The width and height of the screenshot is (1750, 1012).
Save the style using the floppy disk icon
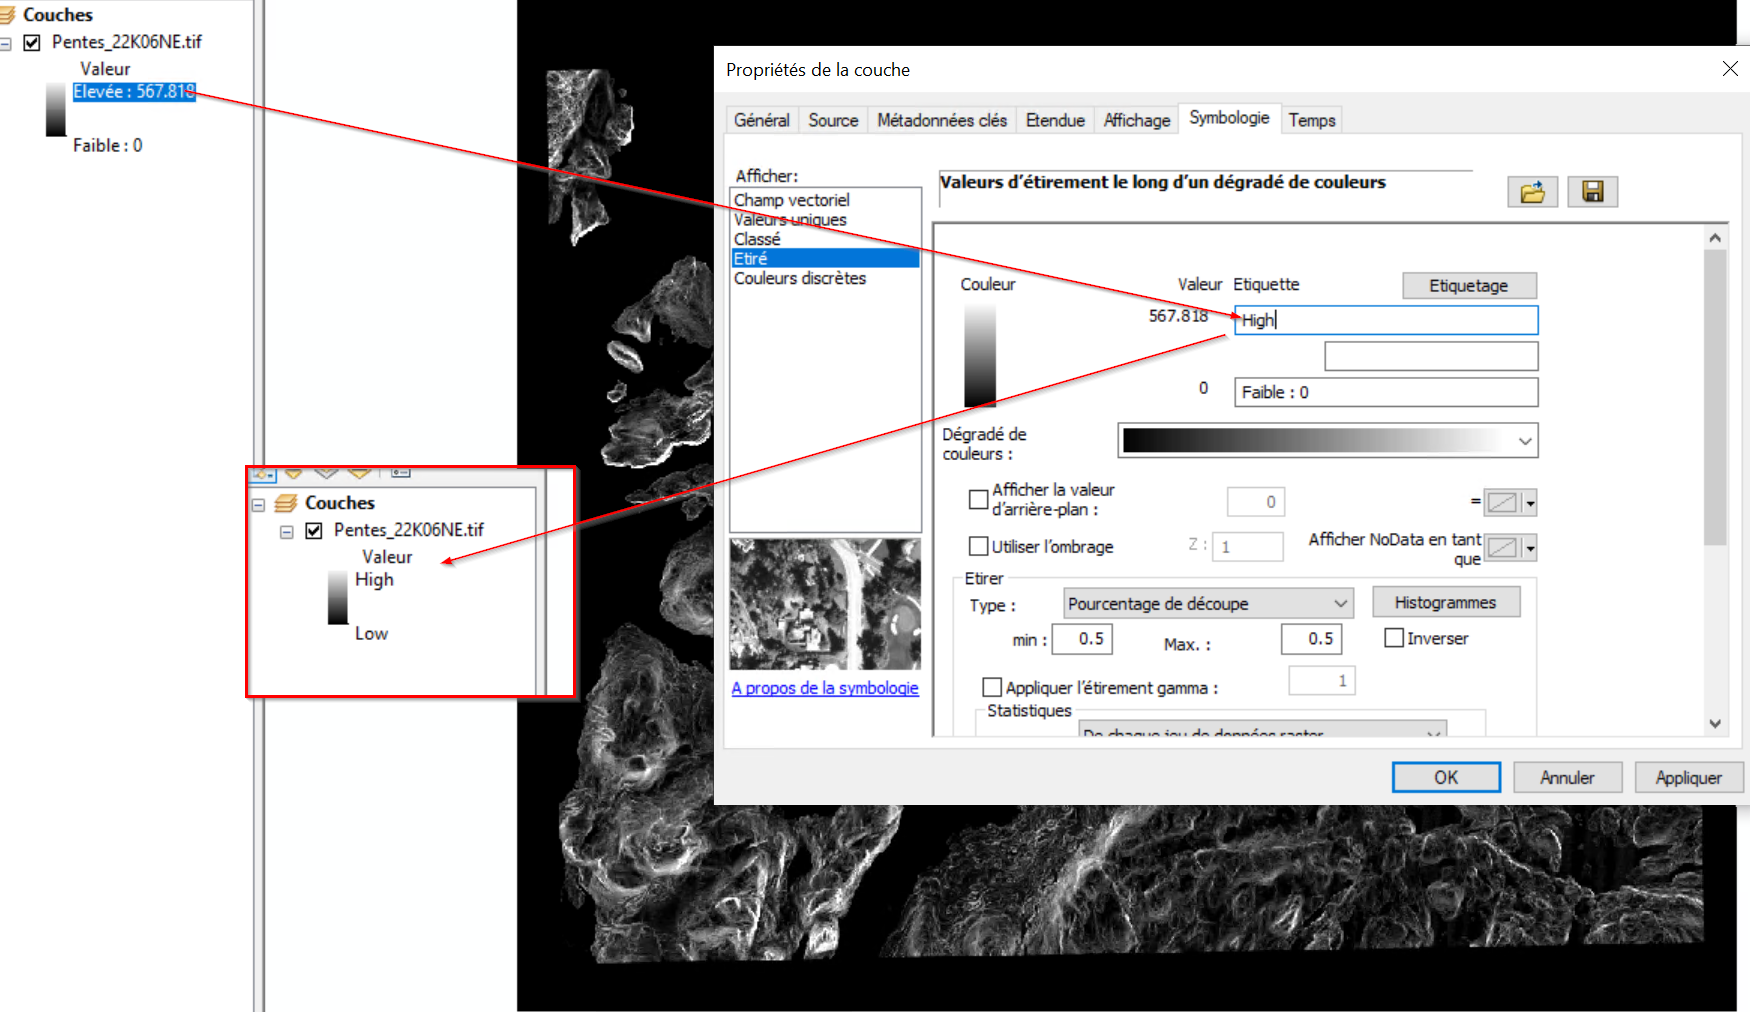[x=1593, y=191]
